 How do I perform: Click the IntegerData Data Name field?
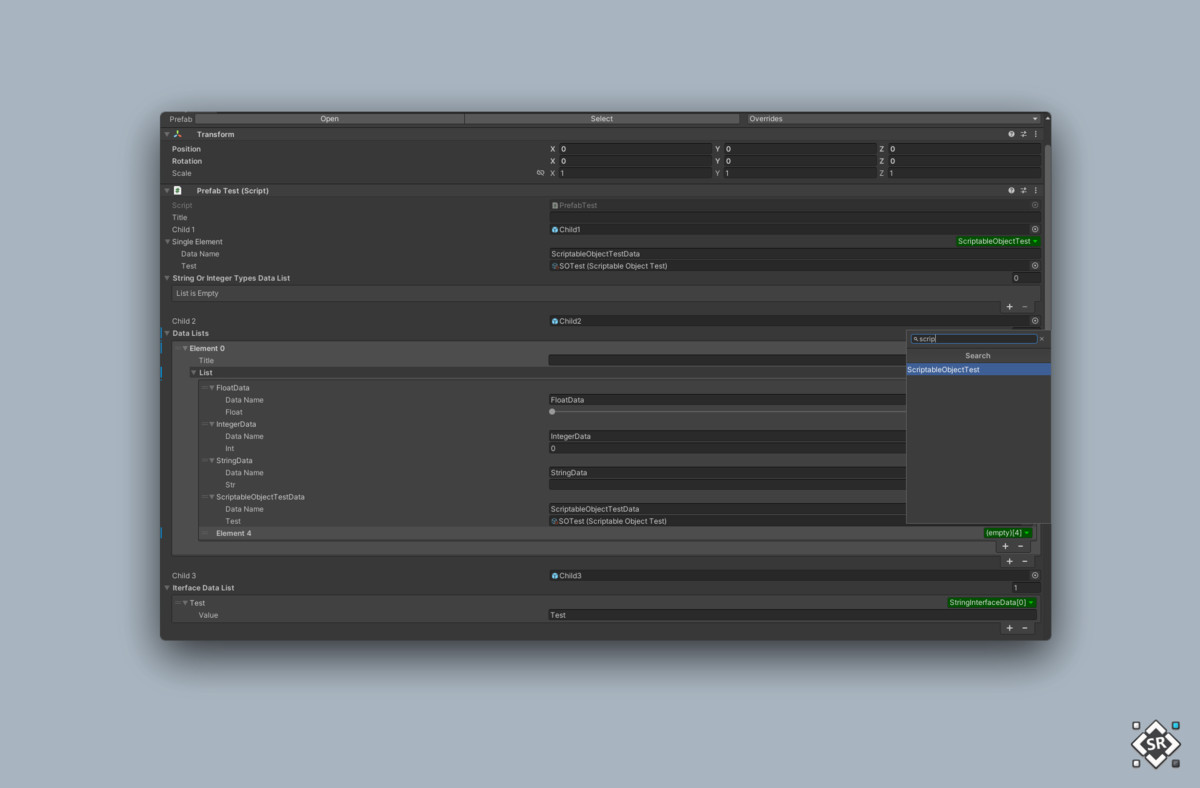click(x=727, y=436)
